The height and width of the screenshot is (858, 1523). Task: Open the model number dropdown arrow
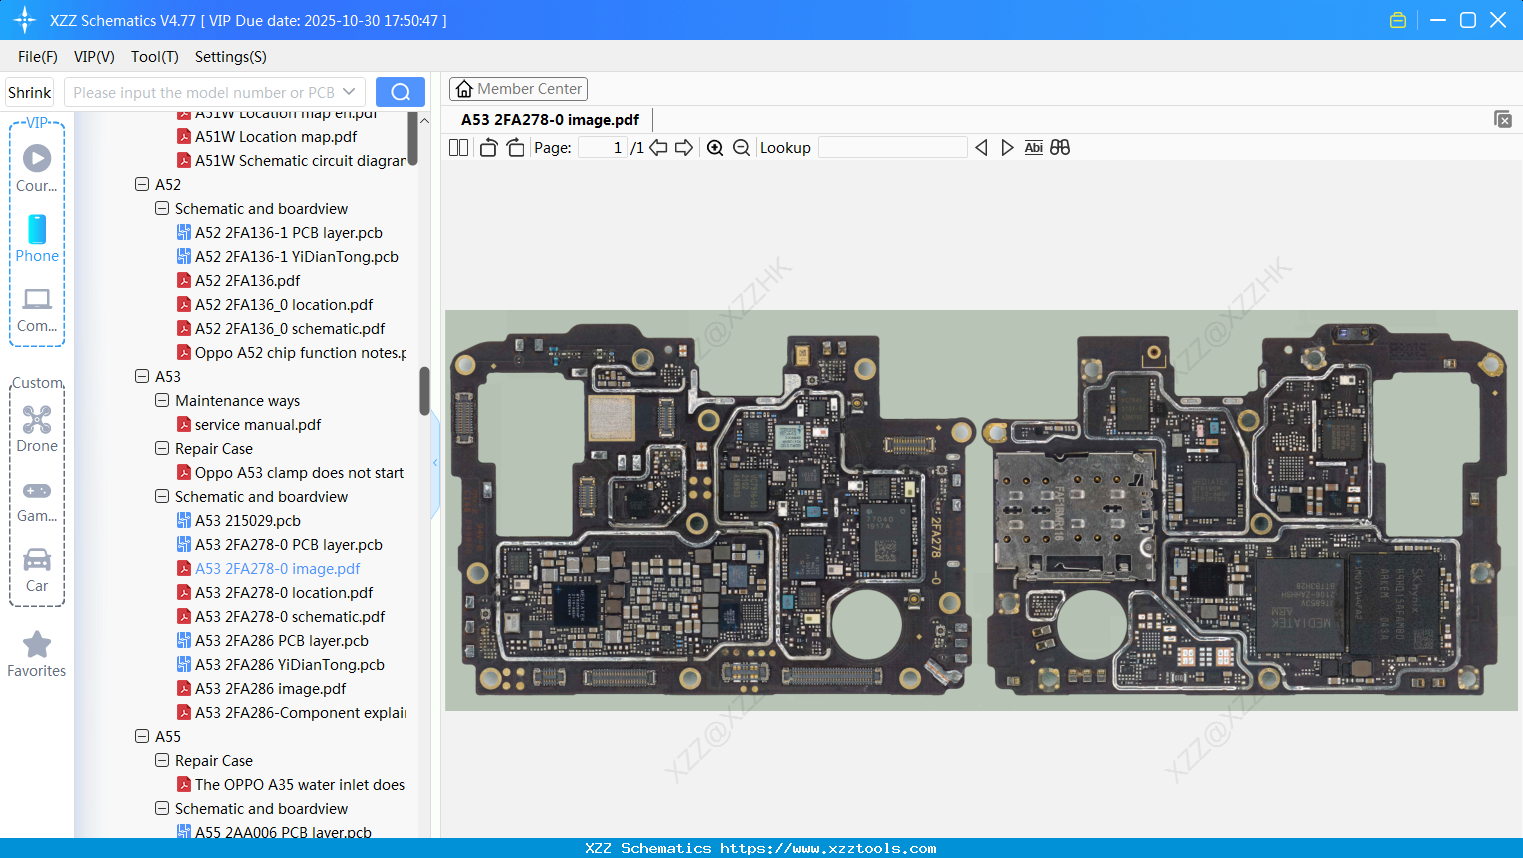(349, 92)
